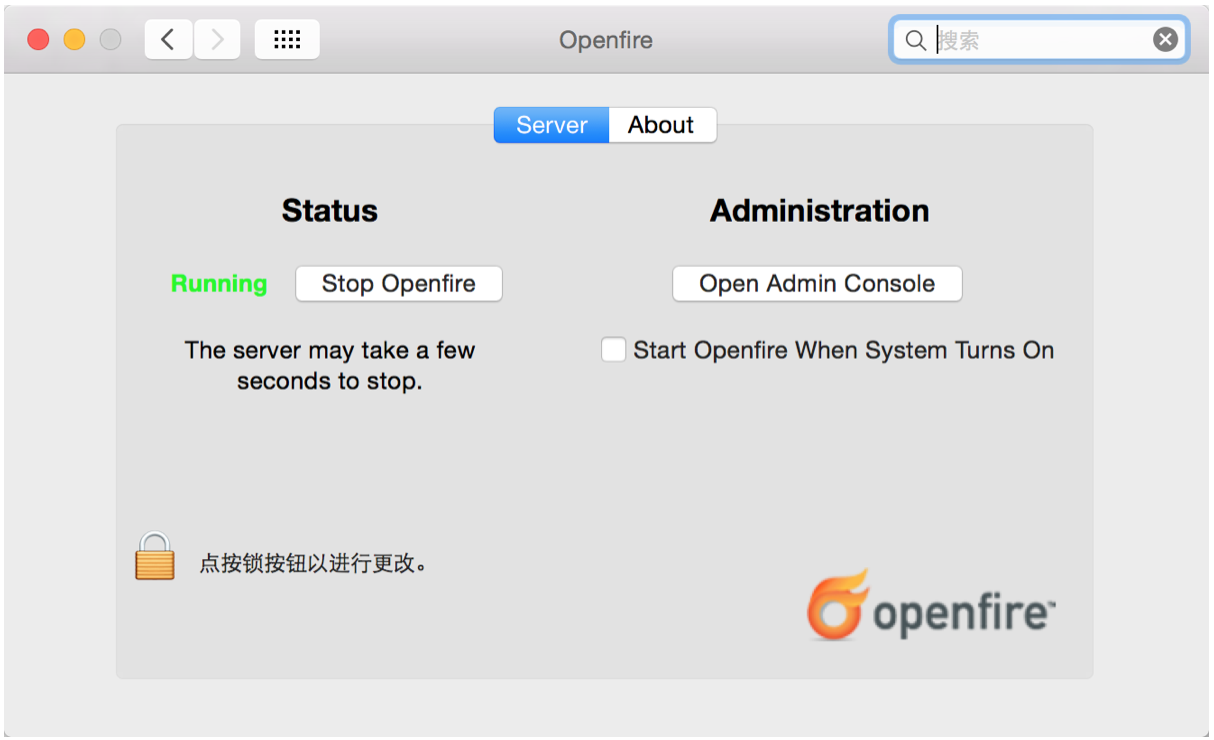Click the green Running status text
Image resolution: width=1214 pixels, height=740 pixels.
pyautogui.click(x=219, y=284)
